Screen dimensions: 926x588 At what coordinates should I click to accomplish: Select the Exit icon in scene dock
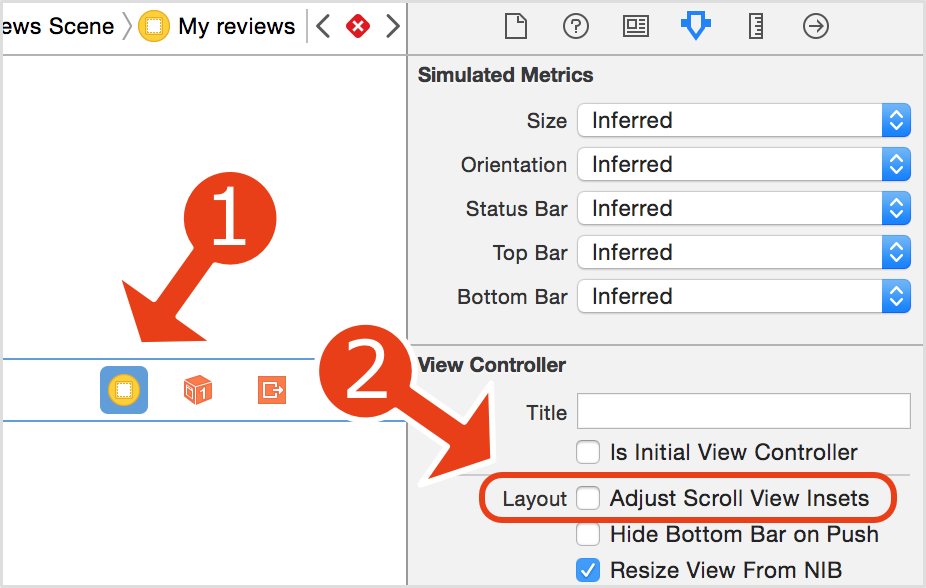click(x=272, y=390)
